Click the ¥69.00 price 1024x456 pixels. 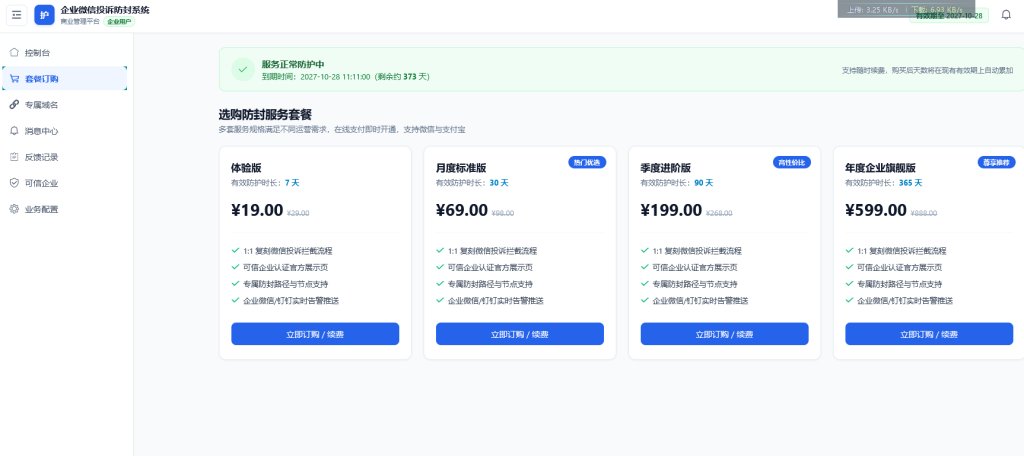[x=462, y=210]
